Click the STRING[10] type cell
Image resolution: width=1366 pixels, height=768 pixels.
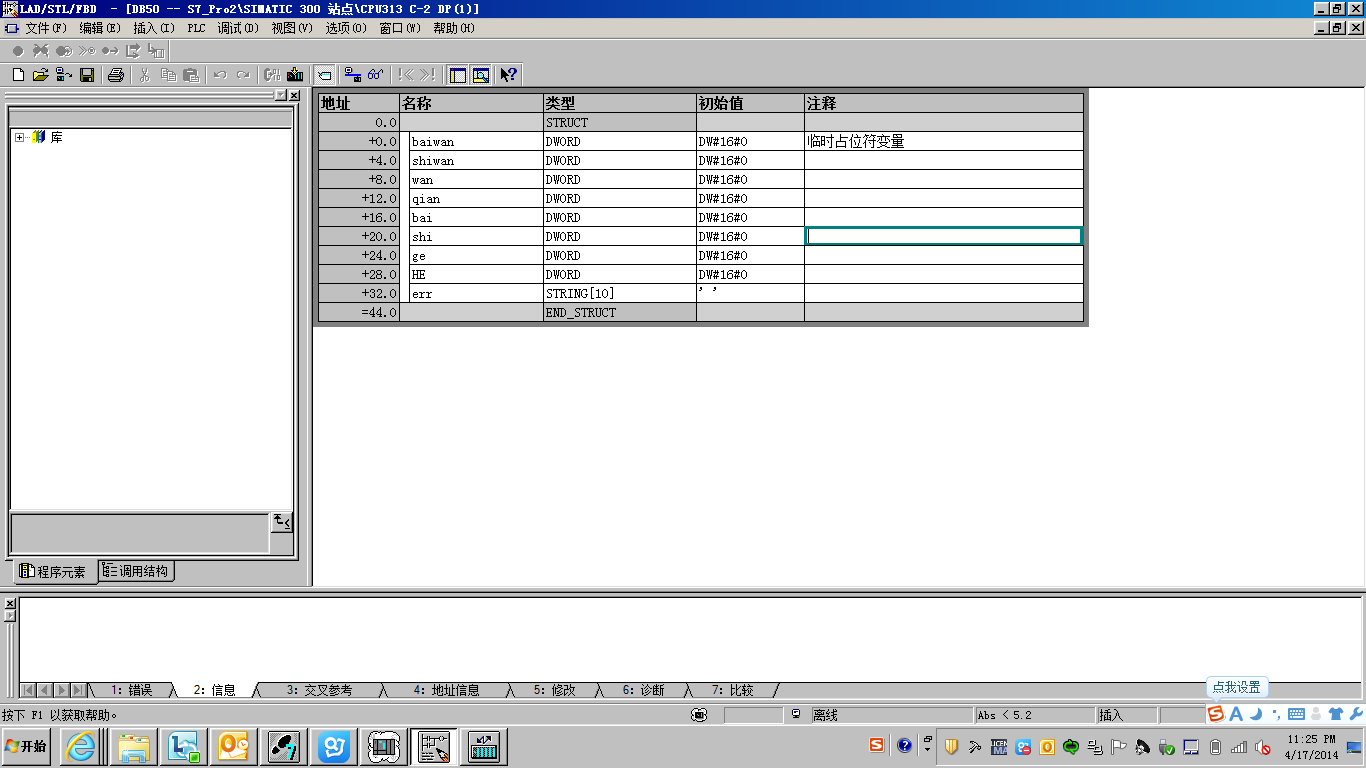(x=620, y=294)
